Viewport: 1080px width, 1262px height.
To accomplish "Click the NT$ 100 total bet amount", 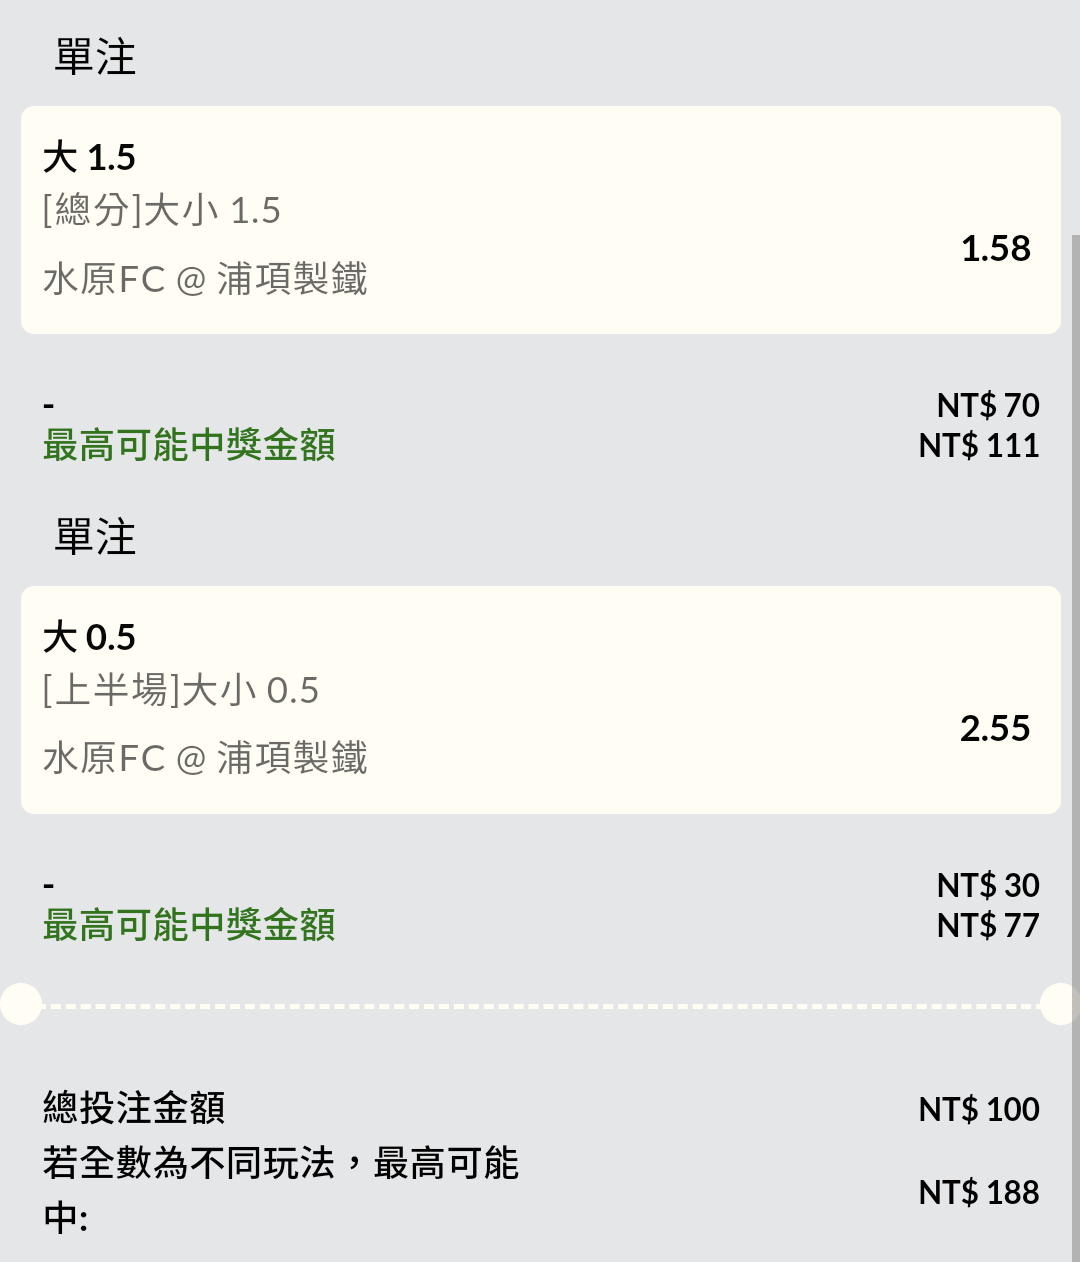I will 978,1109.
